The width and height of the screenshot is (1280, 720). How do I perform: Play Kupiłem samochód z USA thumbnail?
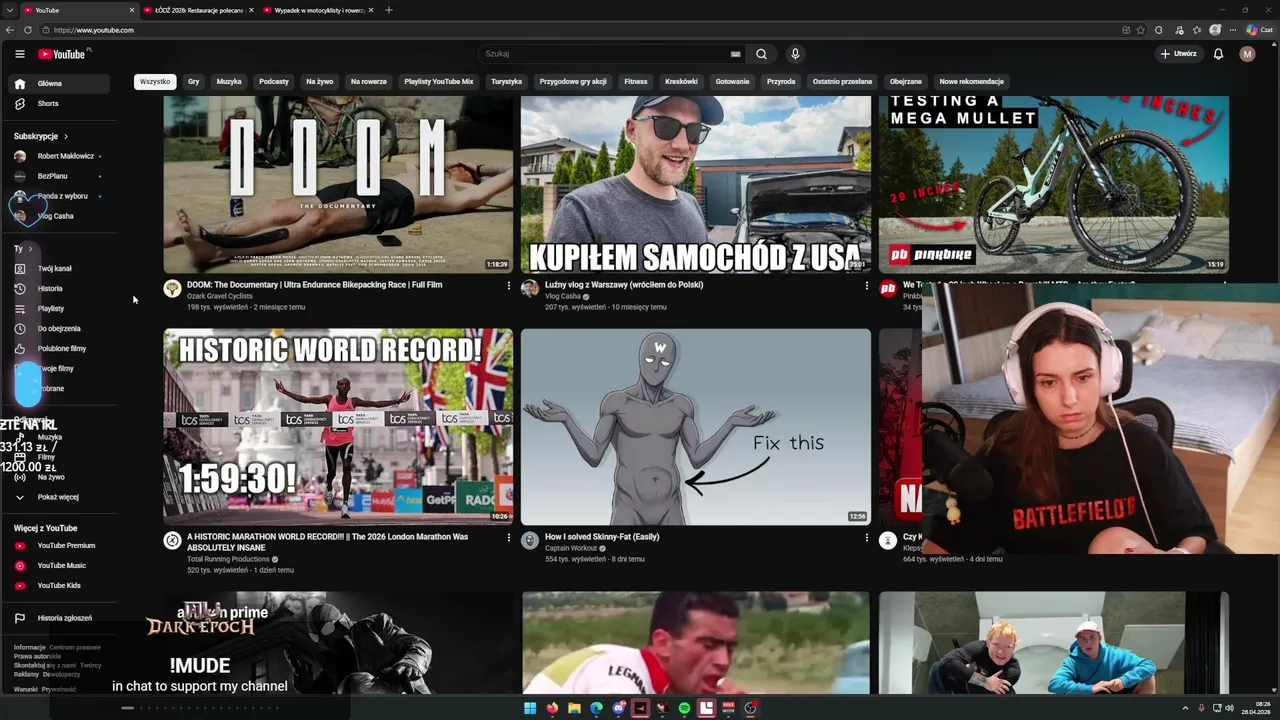pos(696,185)
